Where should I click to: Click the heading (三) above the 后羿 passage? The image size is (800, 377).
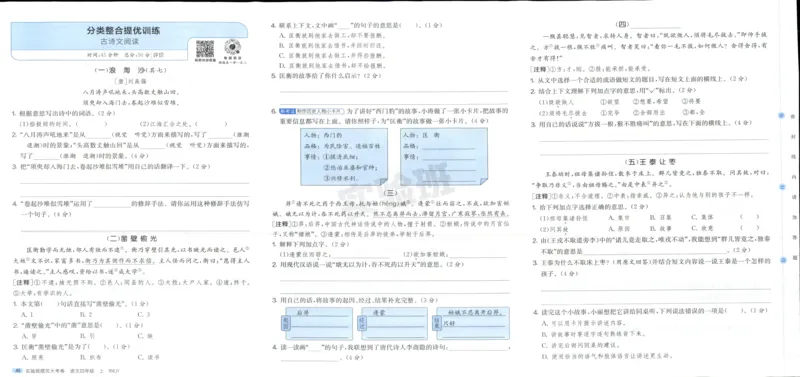(390, 193)
